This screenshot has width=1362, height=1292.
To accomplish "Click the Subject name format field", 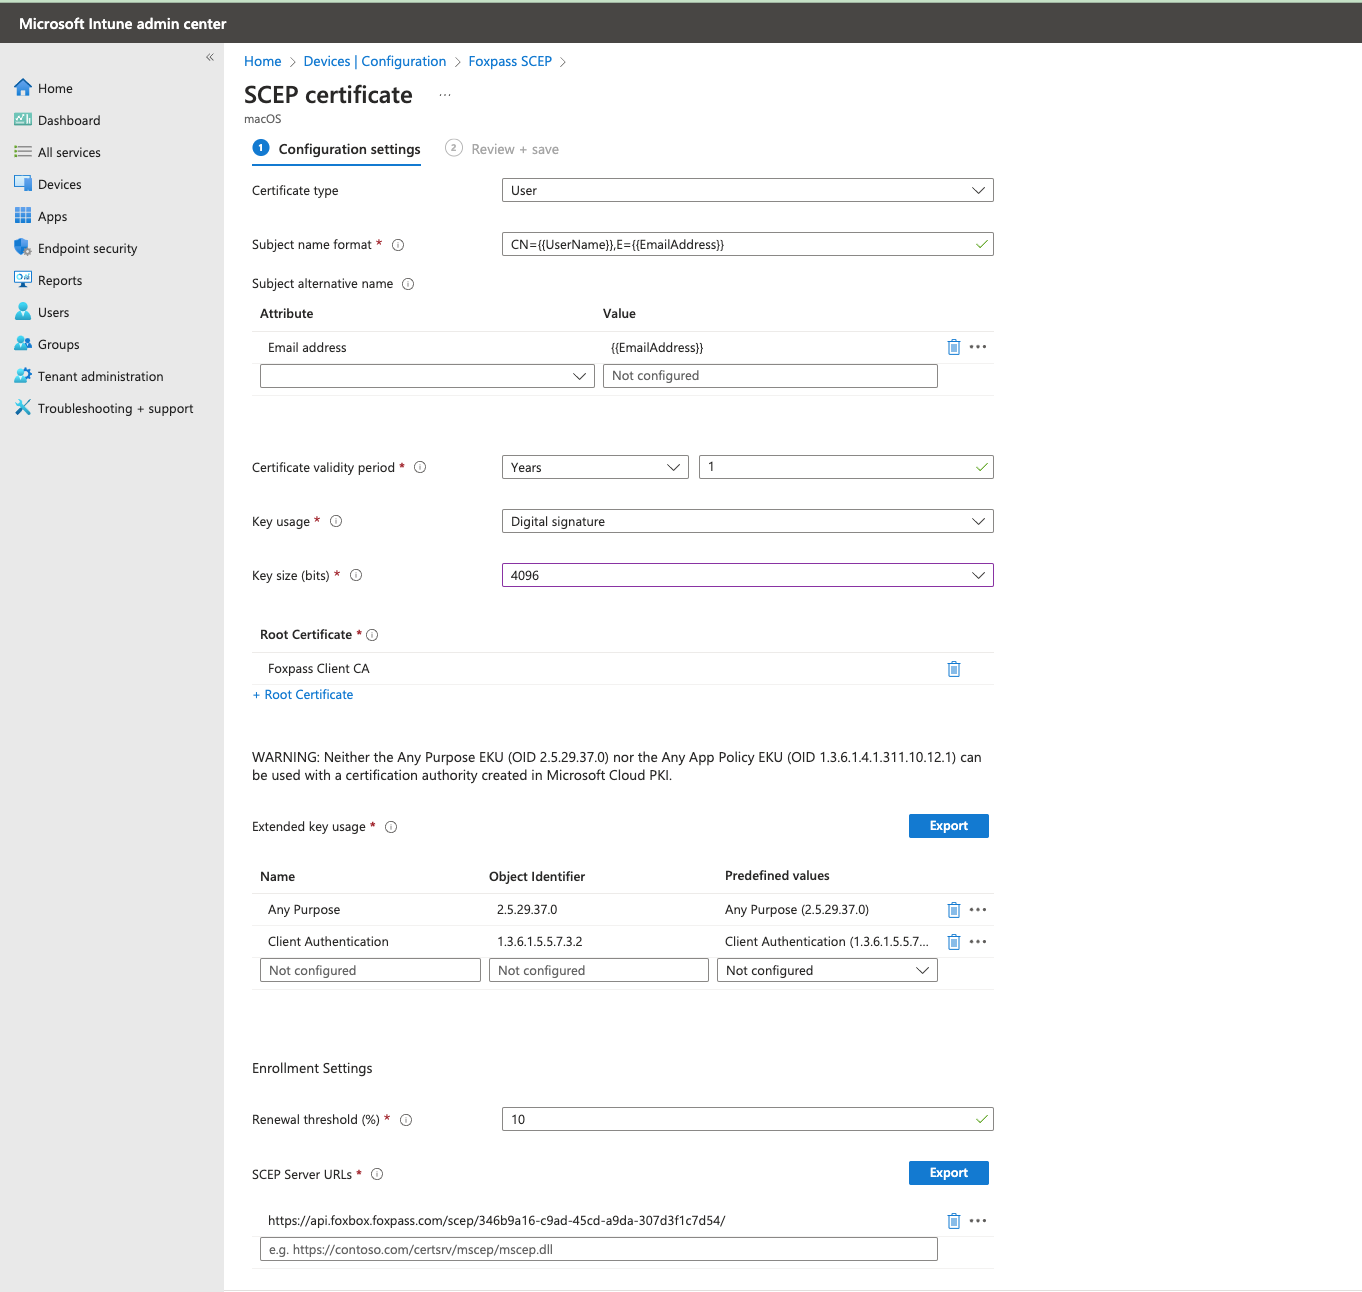I will pyautogui.click(x=748, y=244).
